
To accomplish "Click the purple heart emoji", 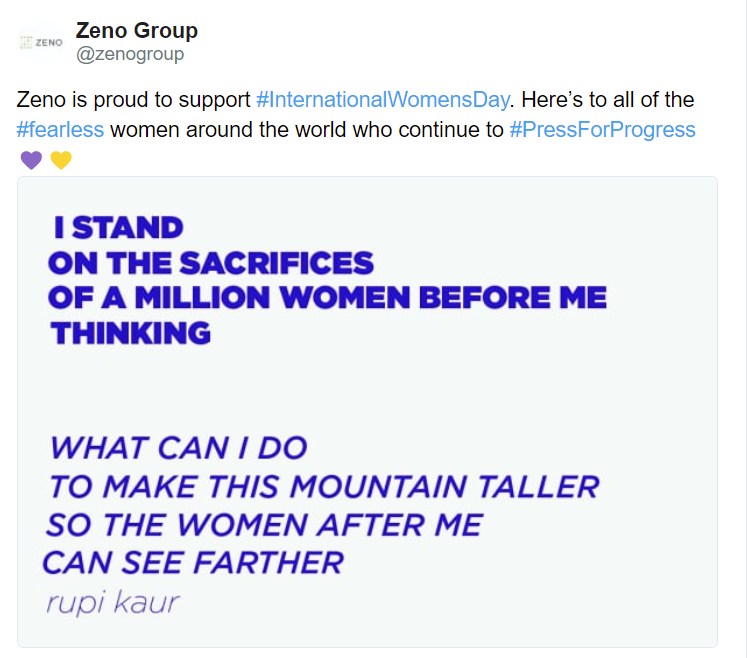I will (31, 160).
